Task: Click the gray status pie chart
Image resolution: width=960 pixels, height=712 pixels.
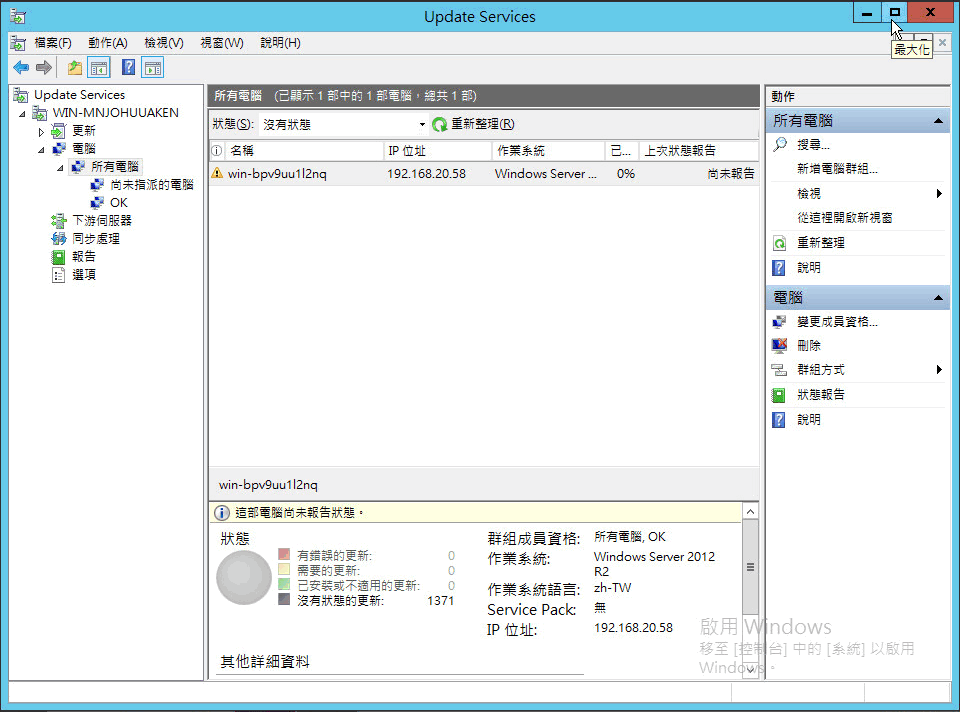Action: pyautogui.click(x=244, y=577)
